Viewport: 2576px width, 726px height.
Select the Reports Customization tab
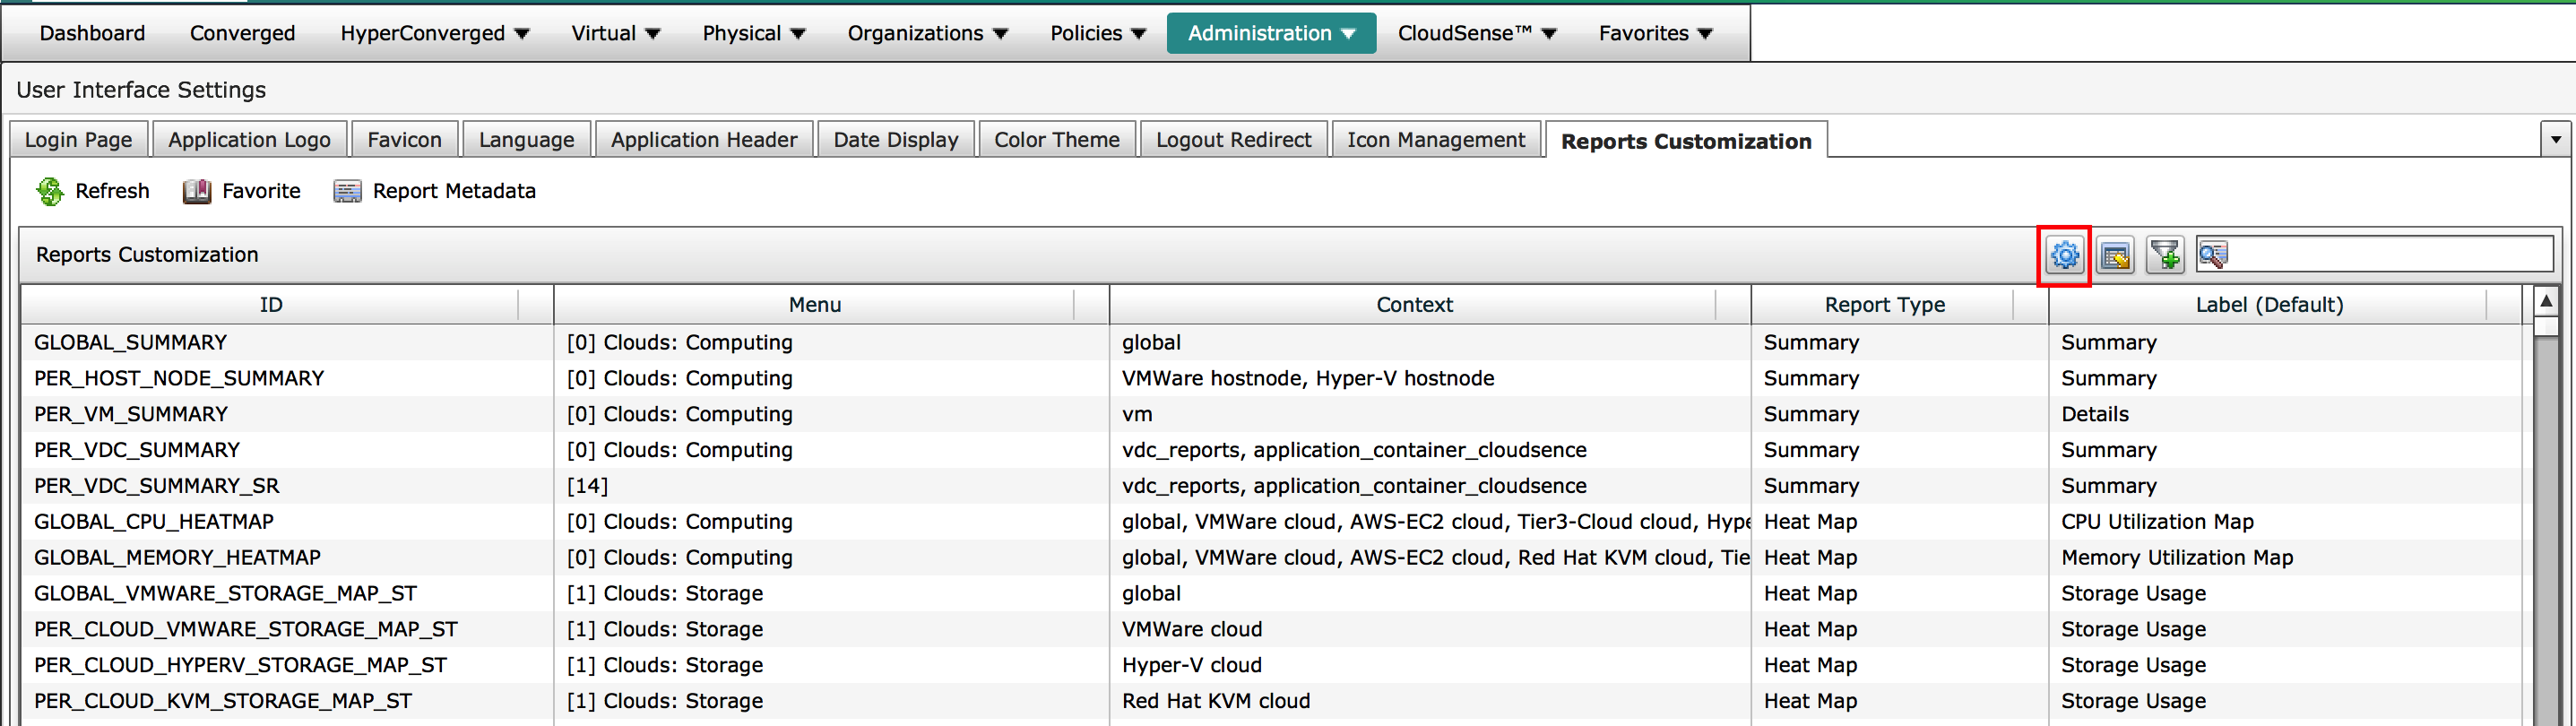pos(1686,141)
